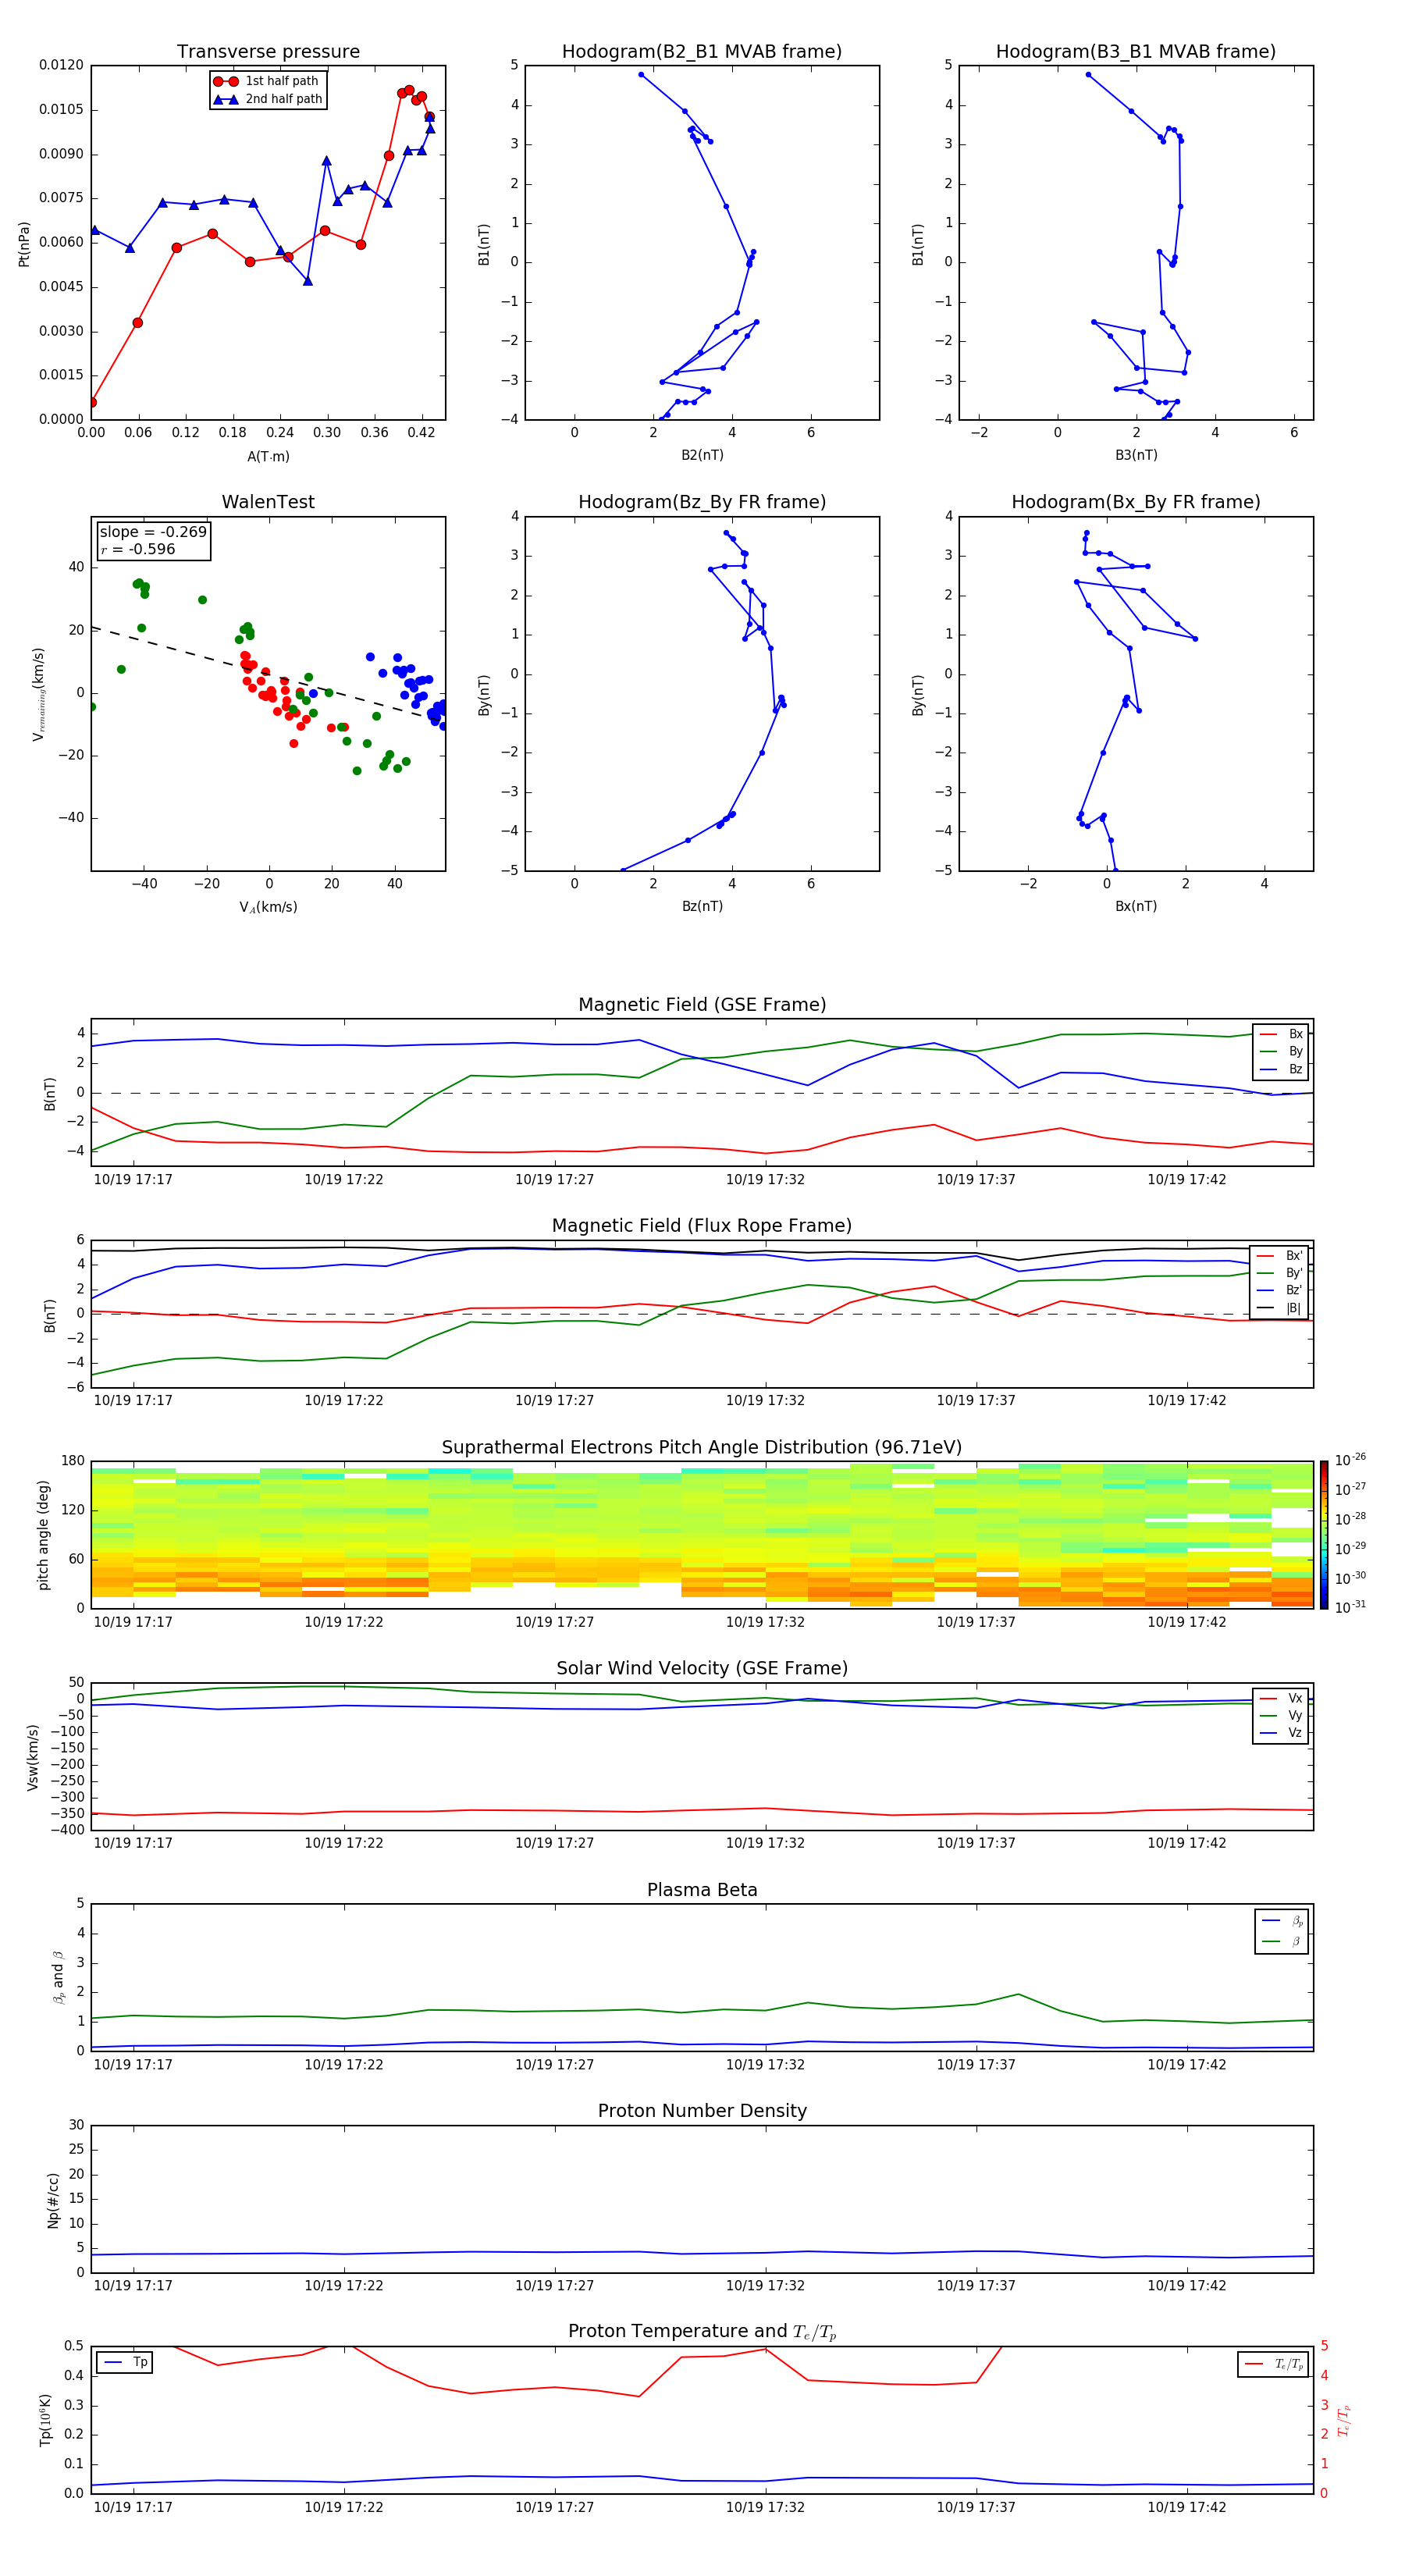Click the 'slope = -0.269' annotation

[x=153, y=532]
